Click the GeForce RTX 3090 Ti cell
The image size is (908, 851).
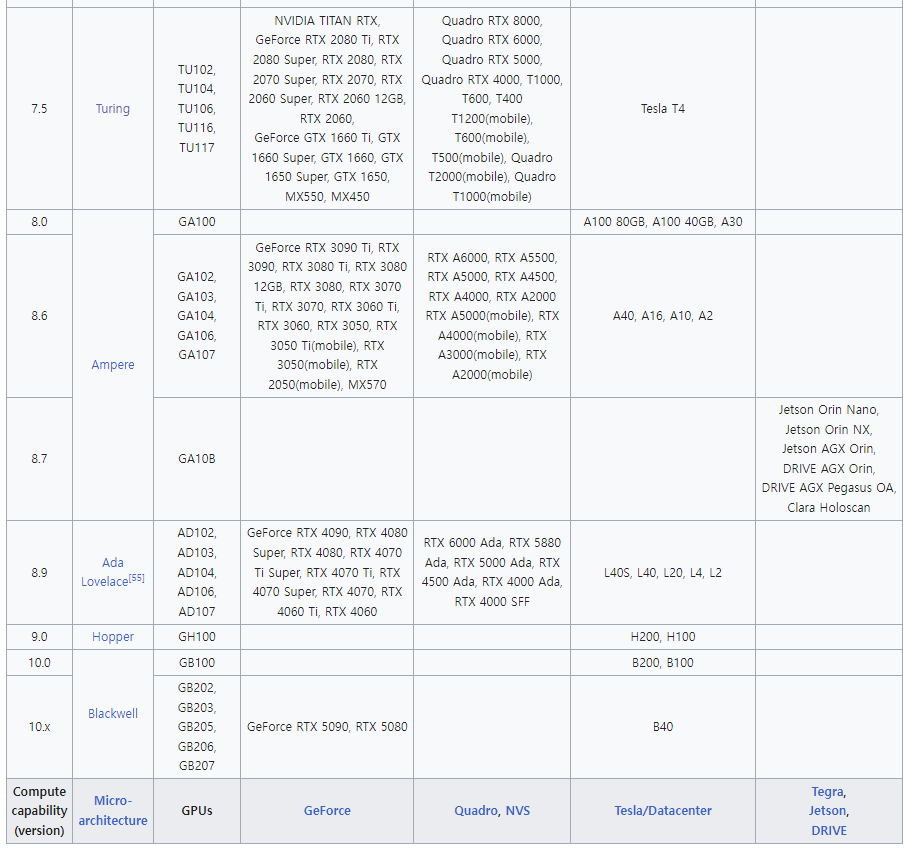click(327, 316)
